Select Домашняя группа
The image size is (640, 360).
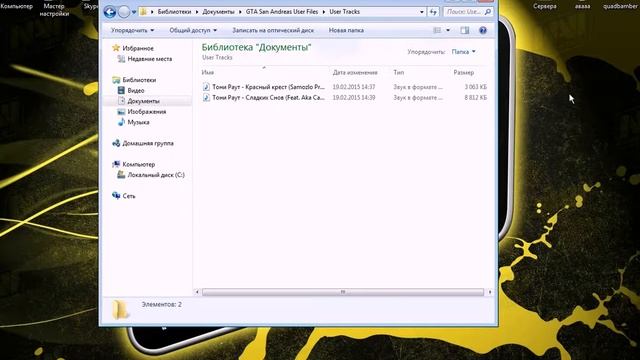tap(148, 143)
